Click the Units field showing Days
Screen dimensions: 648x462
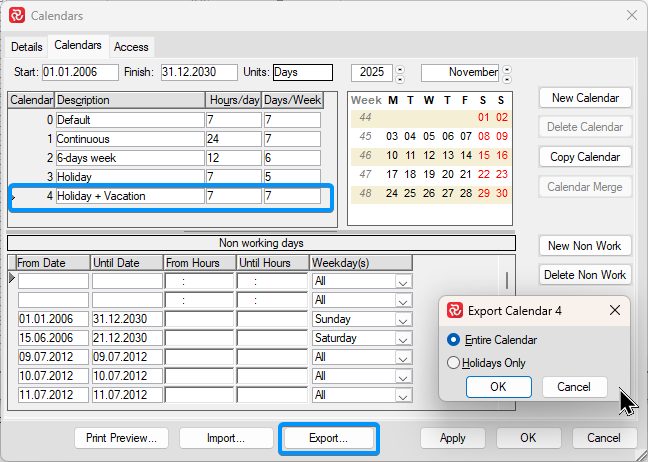[x=303, y=72]
